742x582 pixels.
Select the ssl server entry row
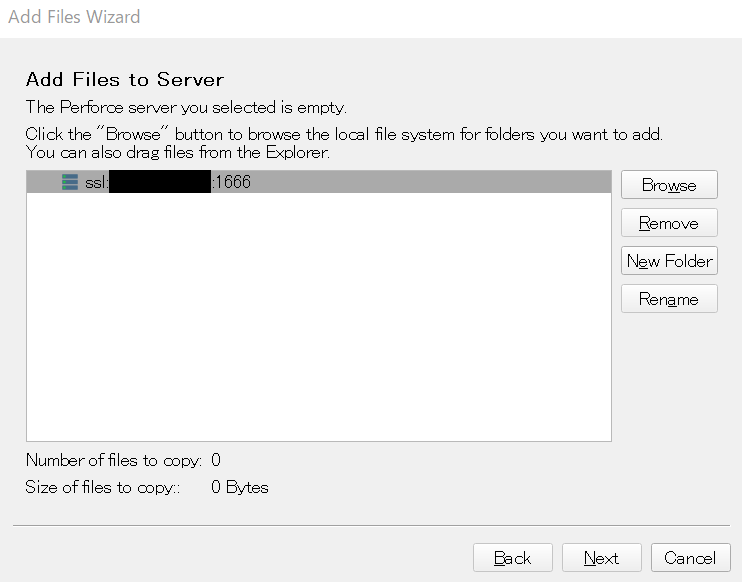[x=400, y=182]
